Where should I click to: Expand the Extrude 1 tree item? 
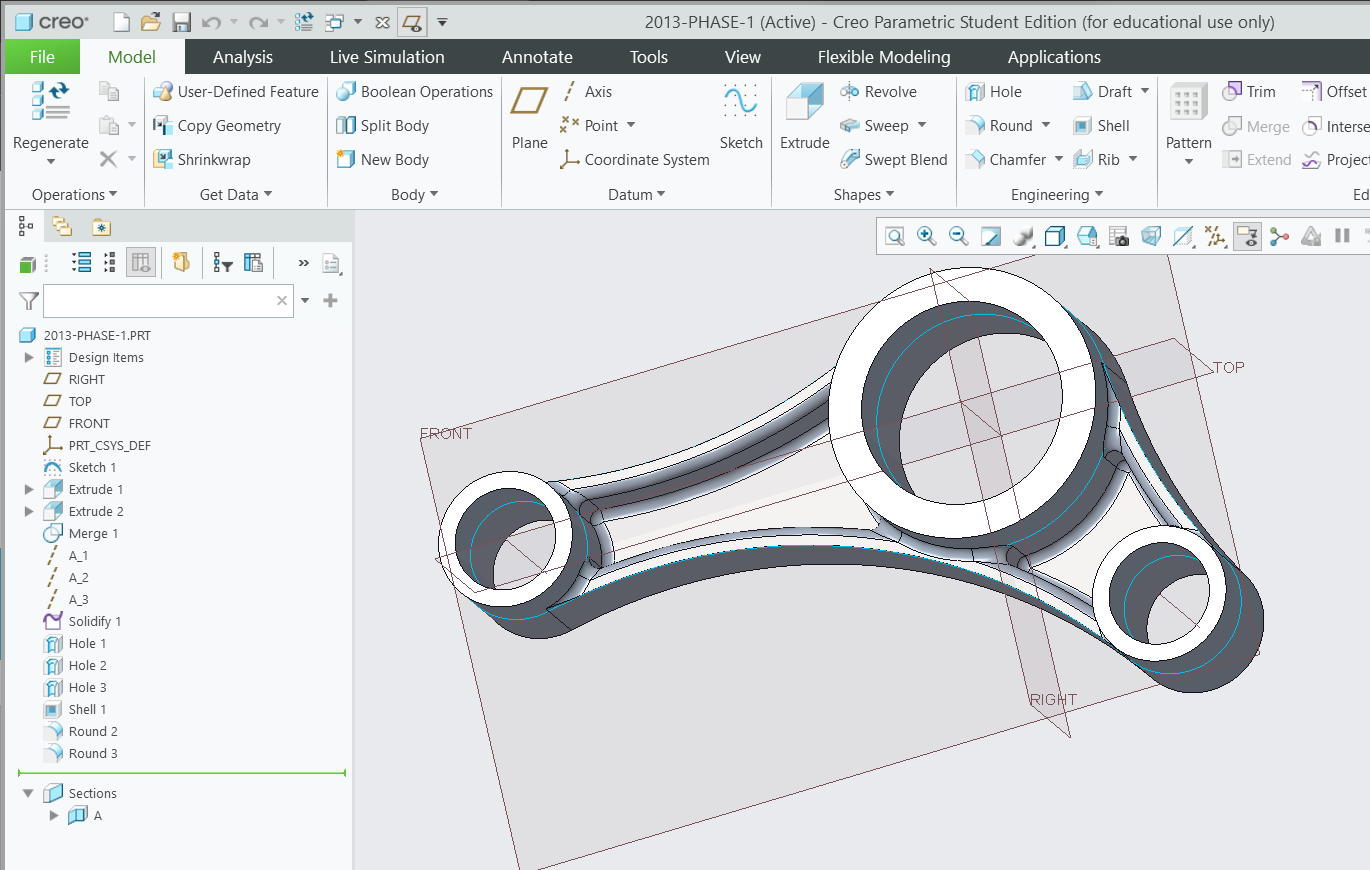click(28, 489)
